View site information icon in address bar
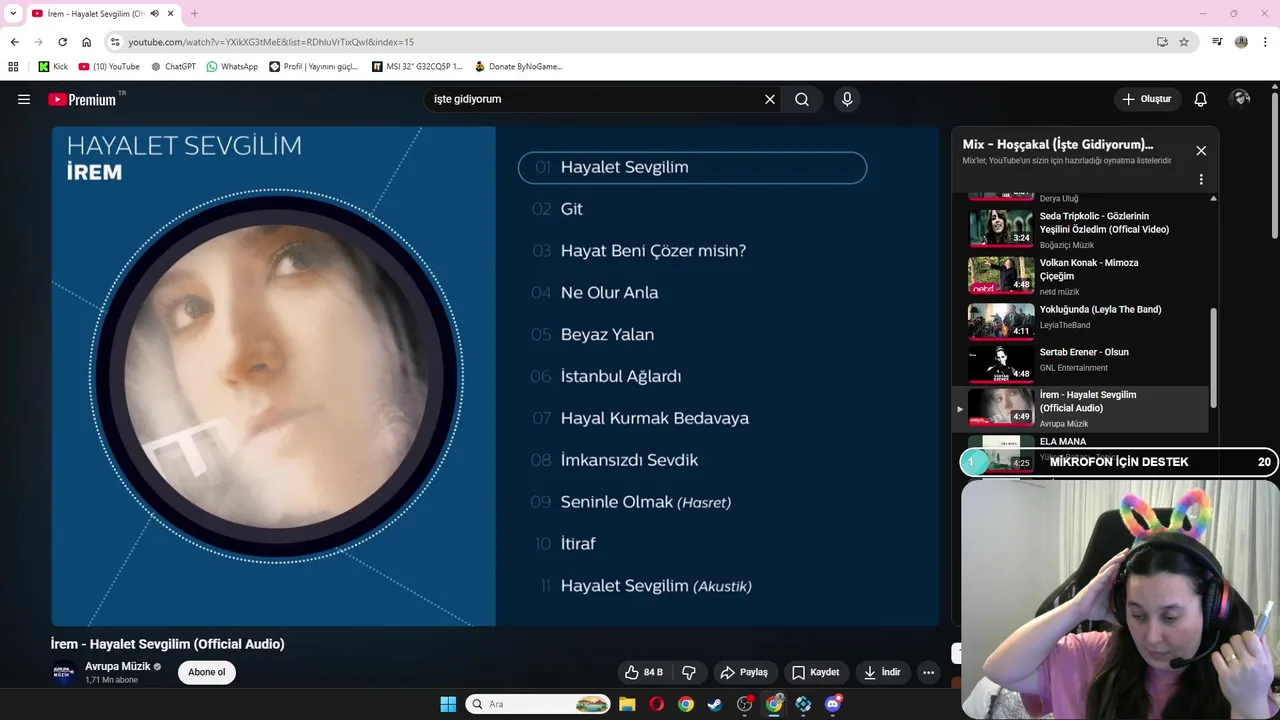 coord(115,42)
